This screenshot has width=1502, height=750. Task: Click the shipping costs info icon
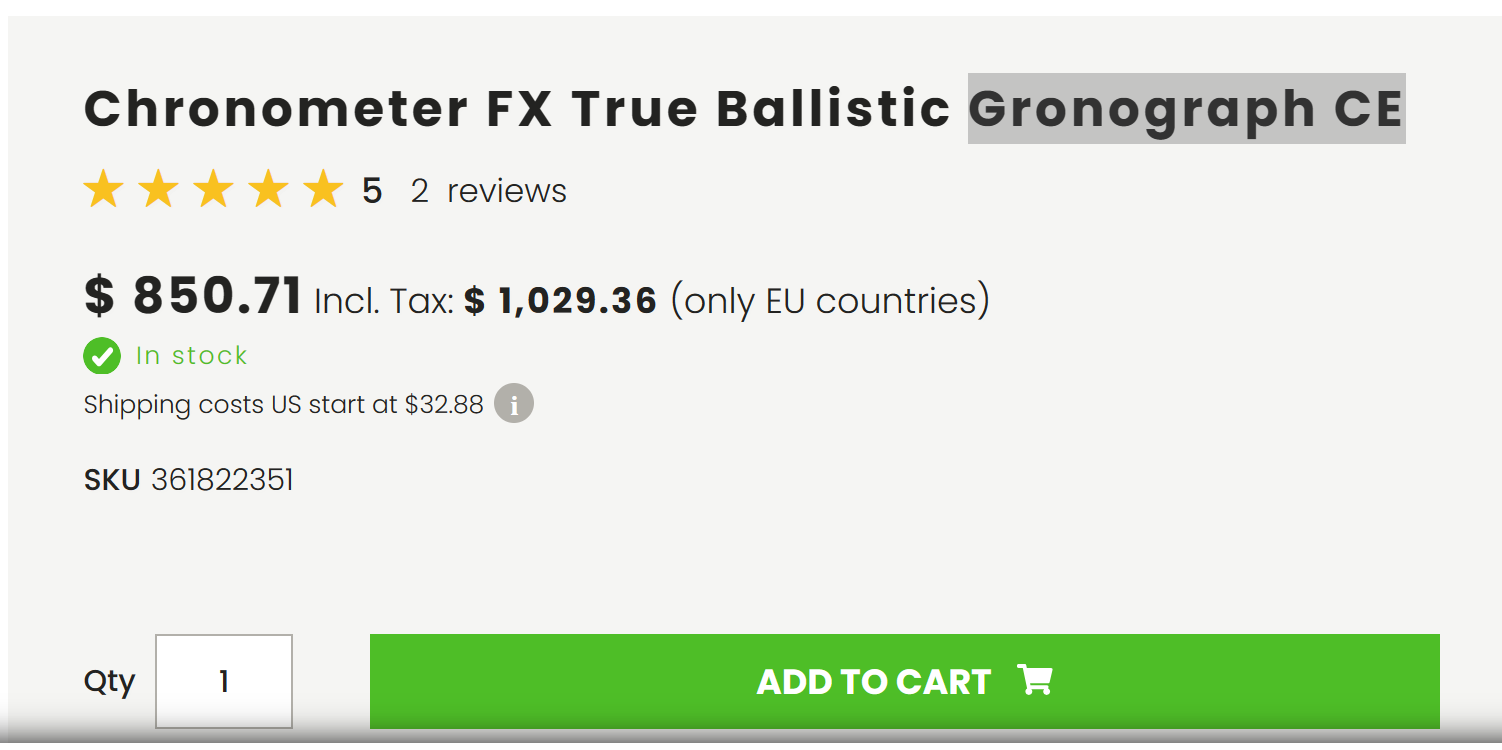pyautogui.click(x=514, y=404)
